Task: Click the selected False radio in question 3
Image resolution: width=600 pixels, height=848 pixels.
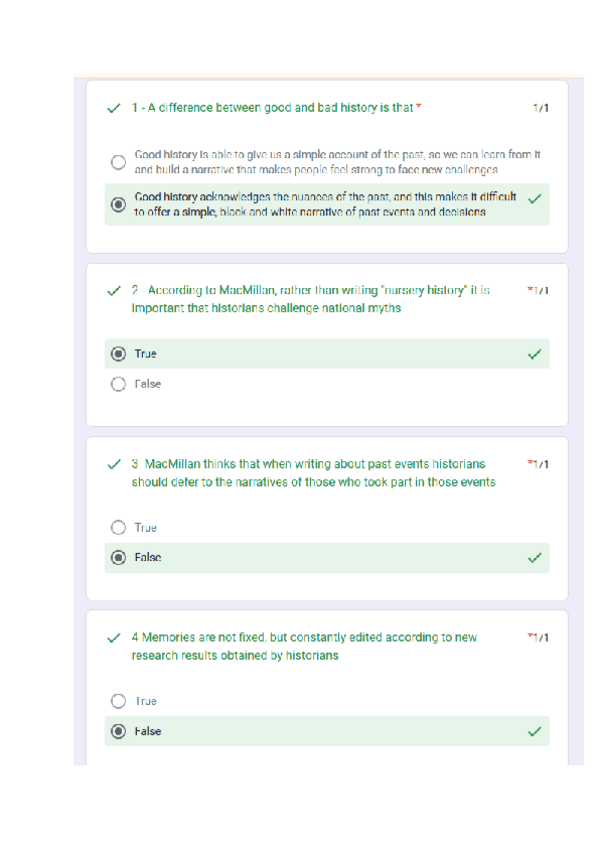Action: 118,558
